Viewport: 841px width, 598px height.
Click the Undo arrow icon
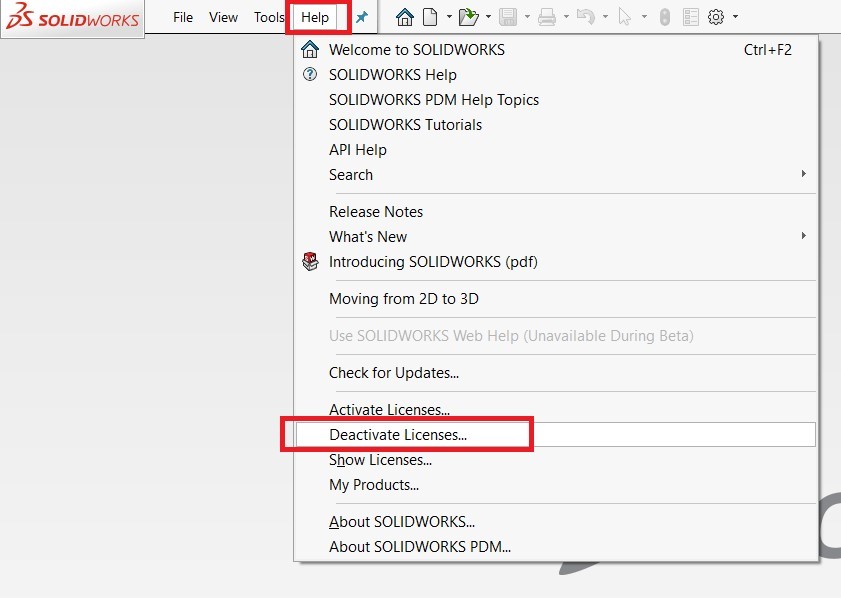586,17
